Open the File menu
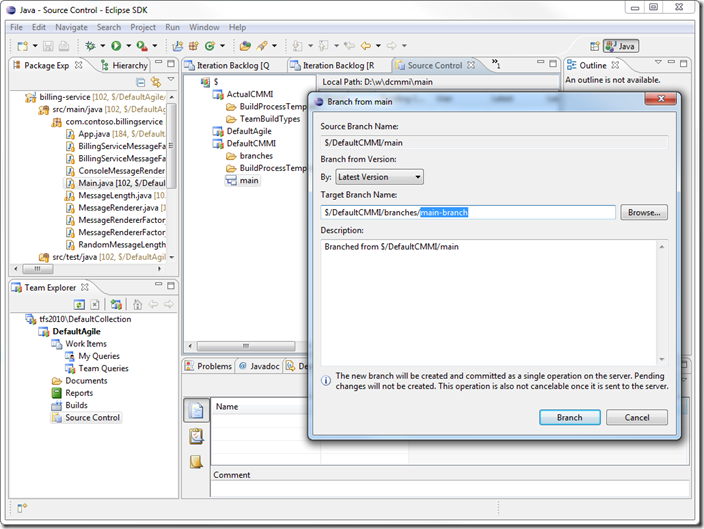This screenshot has width=704, height=529. click(x=17, y=27)
